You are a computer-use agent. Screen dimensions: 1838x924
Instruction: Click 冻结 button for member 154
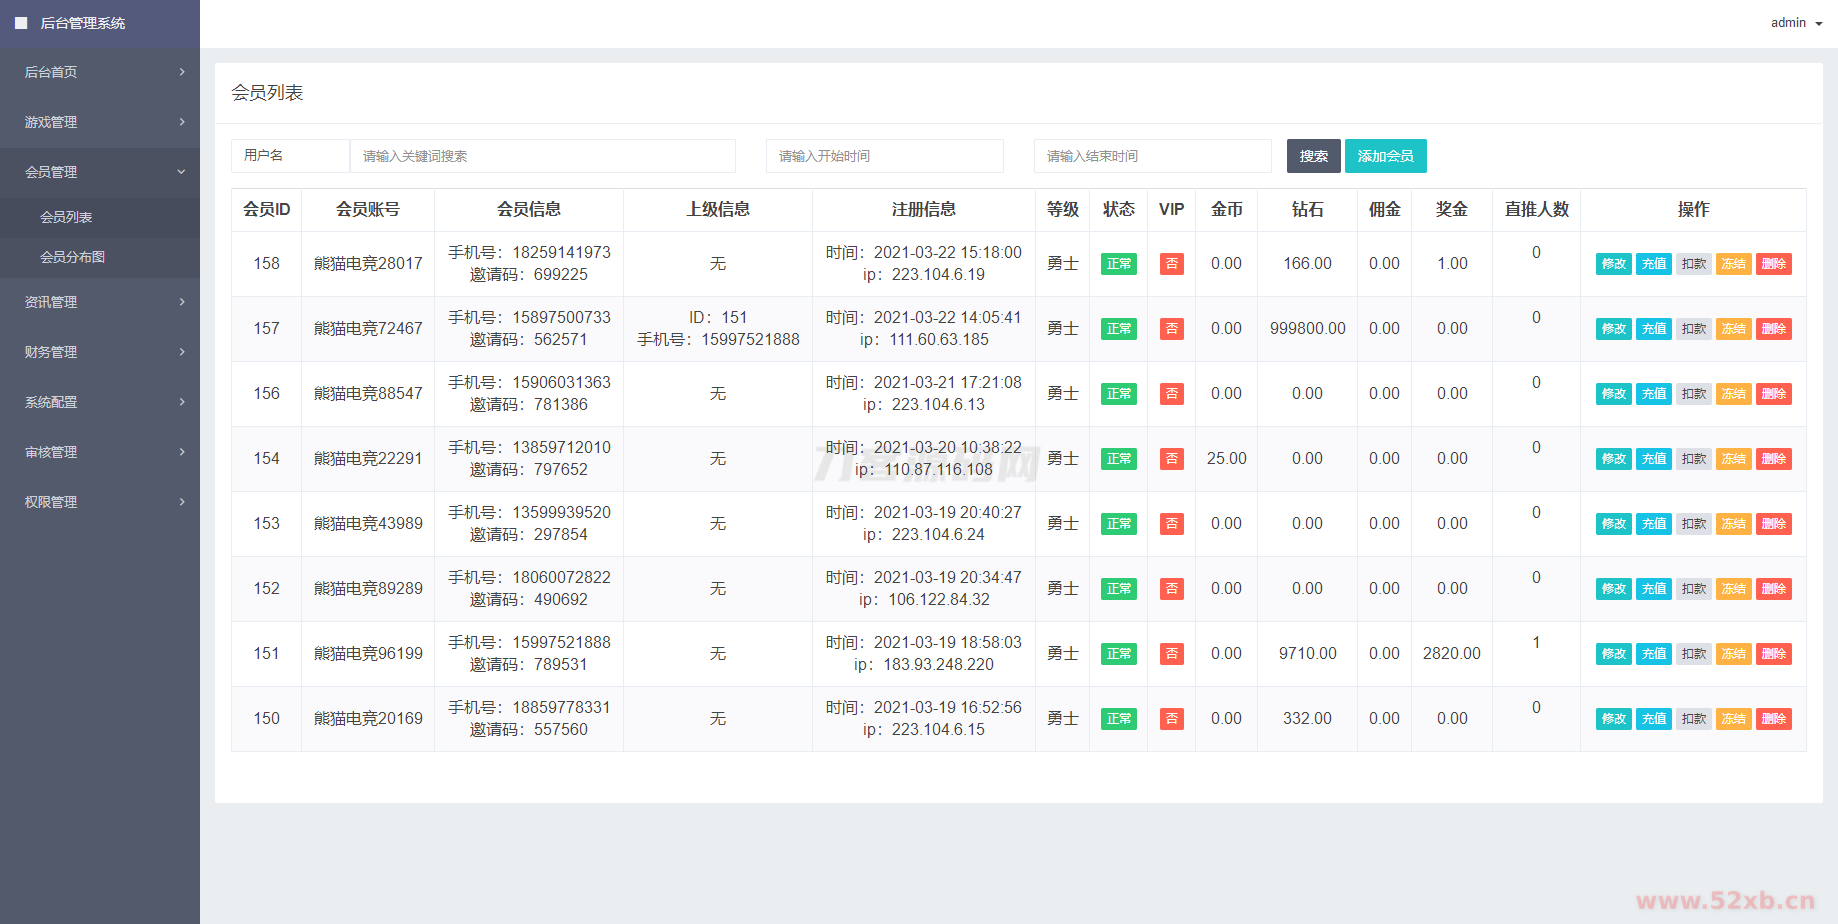point(1733,459)
